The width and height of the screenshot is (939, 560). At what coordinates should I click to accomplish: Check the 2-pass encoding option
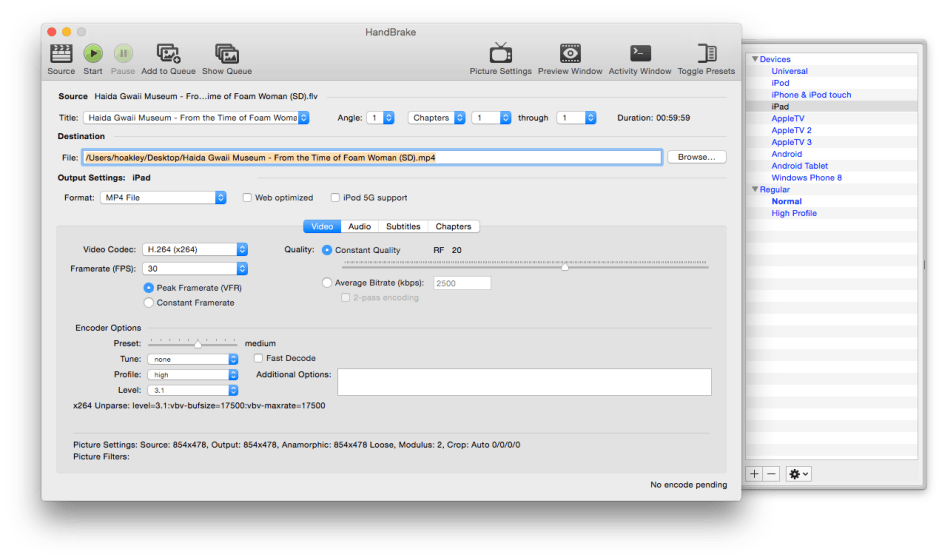(345, 298)
